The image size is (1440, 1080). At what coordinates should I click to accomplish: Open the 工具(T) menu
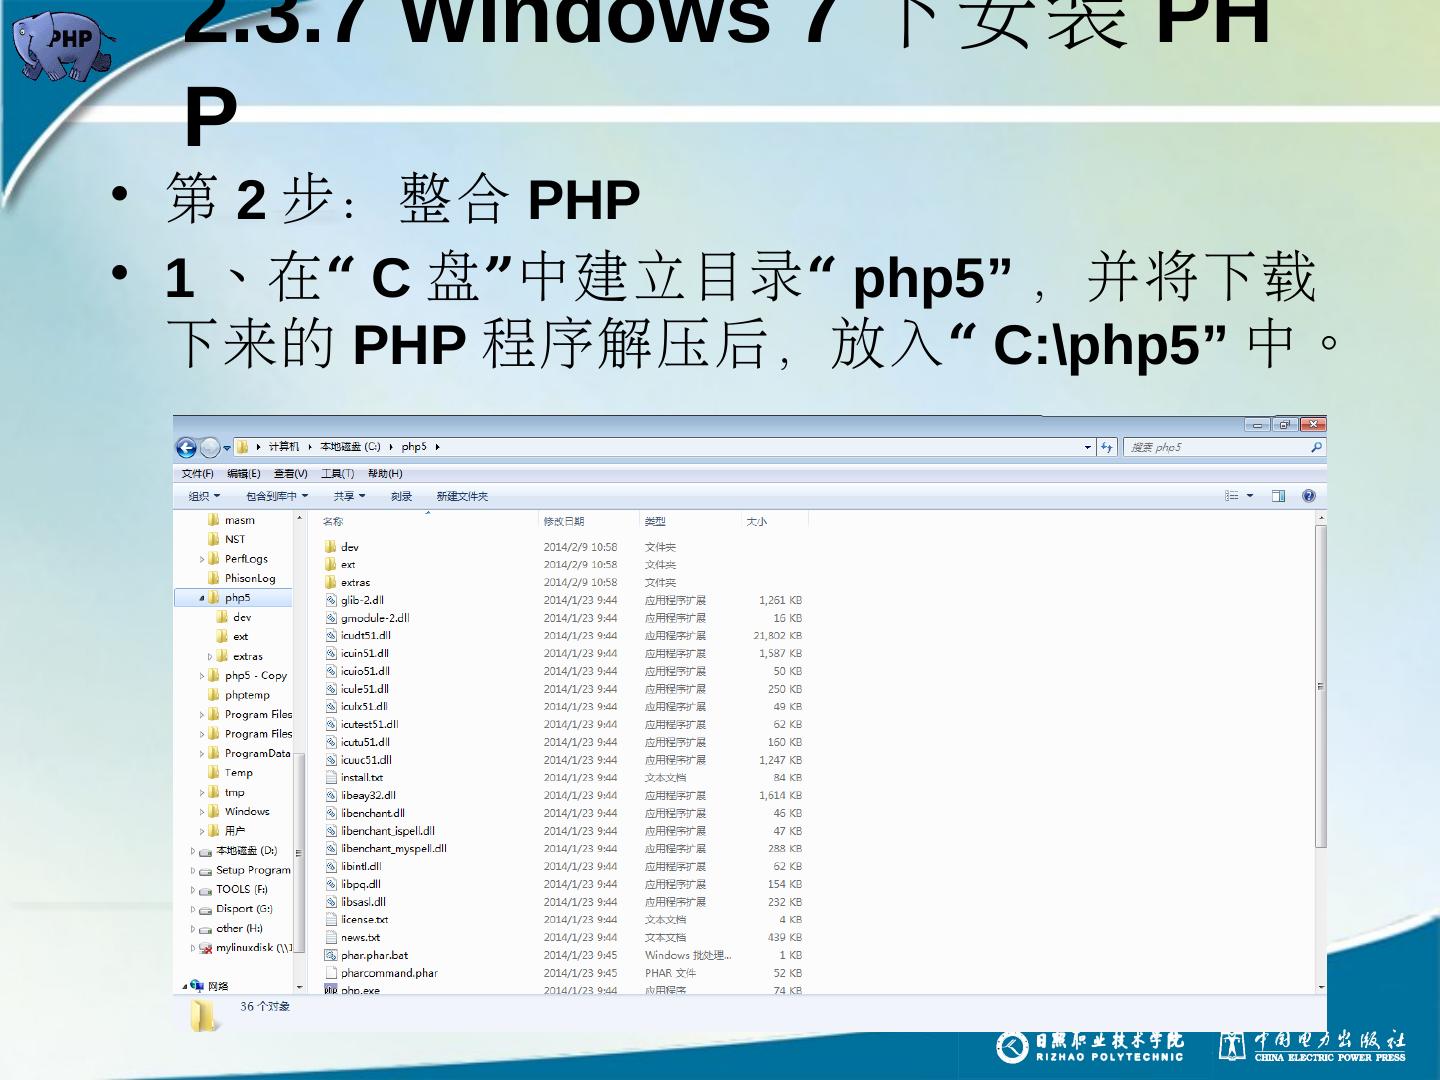pos(337,474)
